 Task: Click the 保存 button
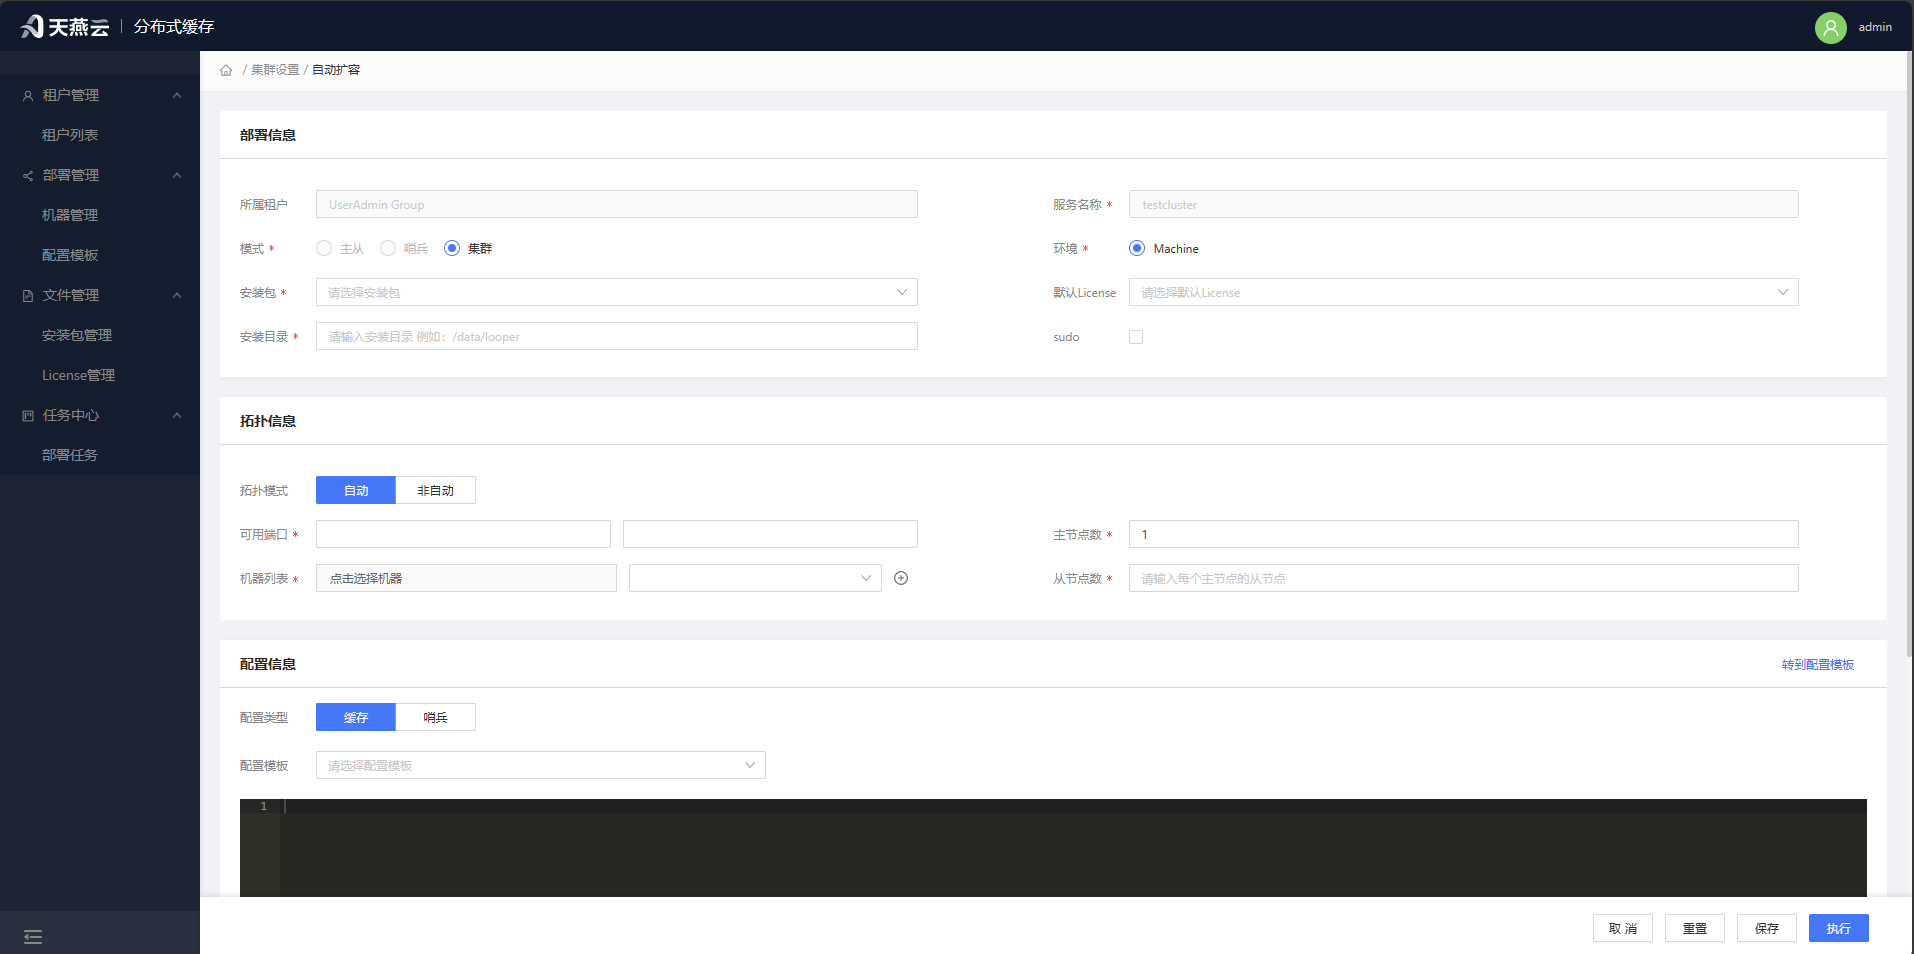click(1767, 928)
